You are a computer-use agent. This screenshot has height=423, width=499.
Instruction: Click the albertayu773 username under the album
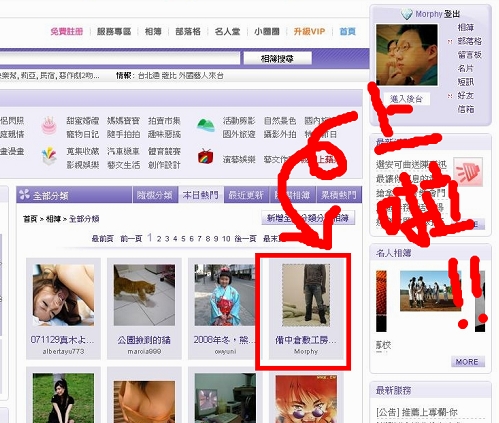pos(63,351)
